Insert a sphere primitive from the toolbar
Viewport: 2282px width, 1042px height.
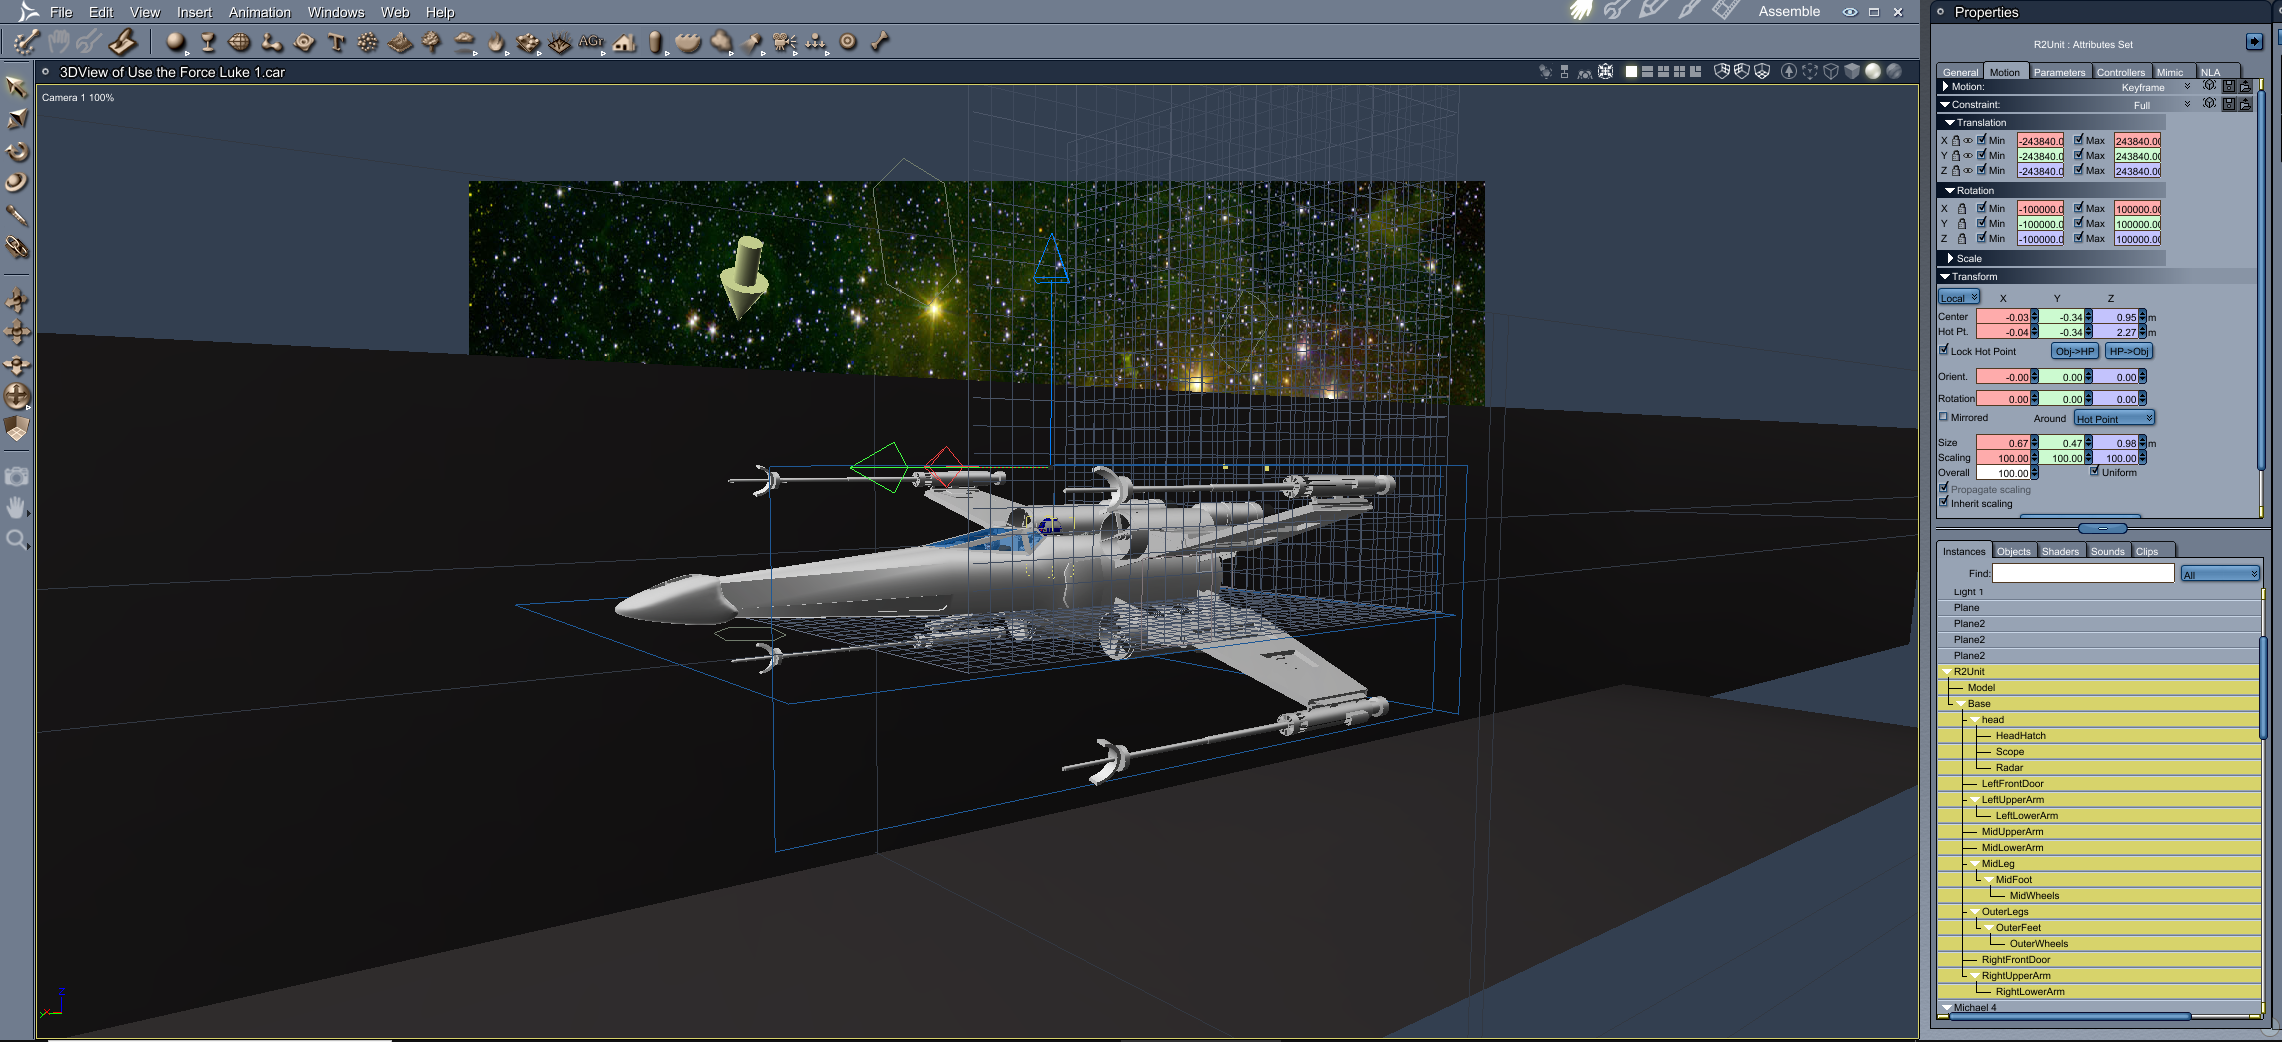coord(175,42)
